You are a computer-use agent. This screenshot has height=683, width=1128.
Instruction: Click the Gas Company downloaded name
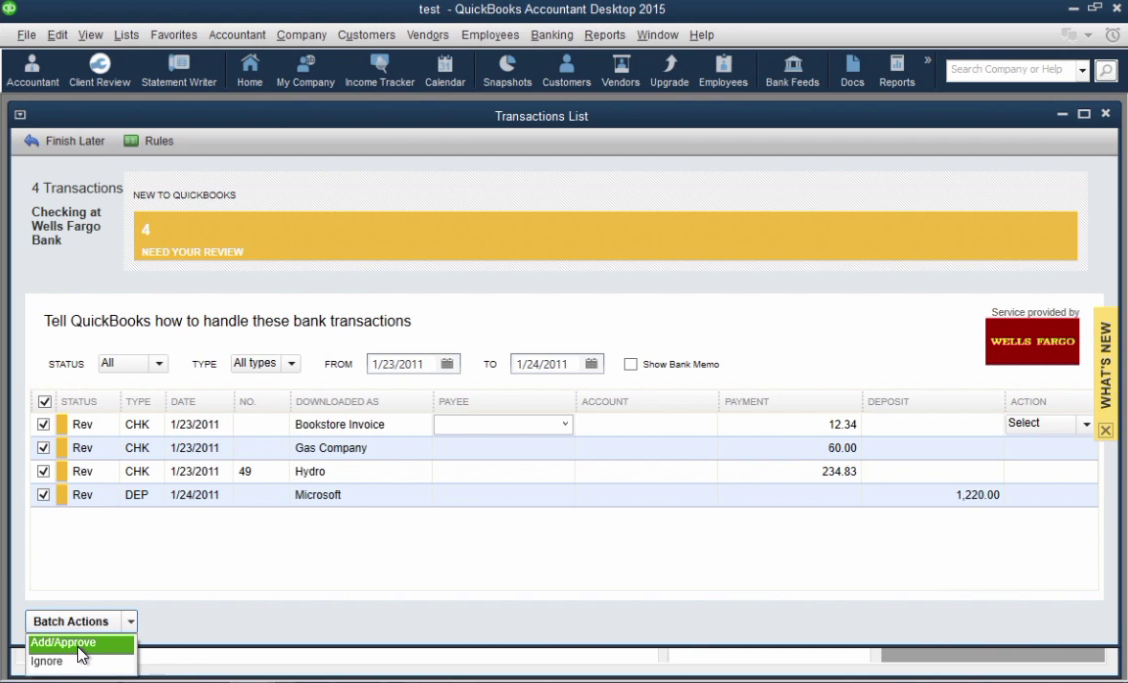331,448
